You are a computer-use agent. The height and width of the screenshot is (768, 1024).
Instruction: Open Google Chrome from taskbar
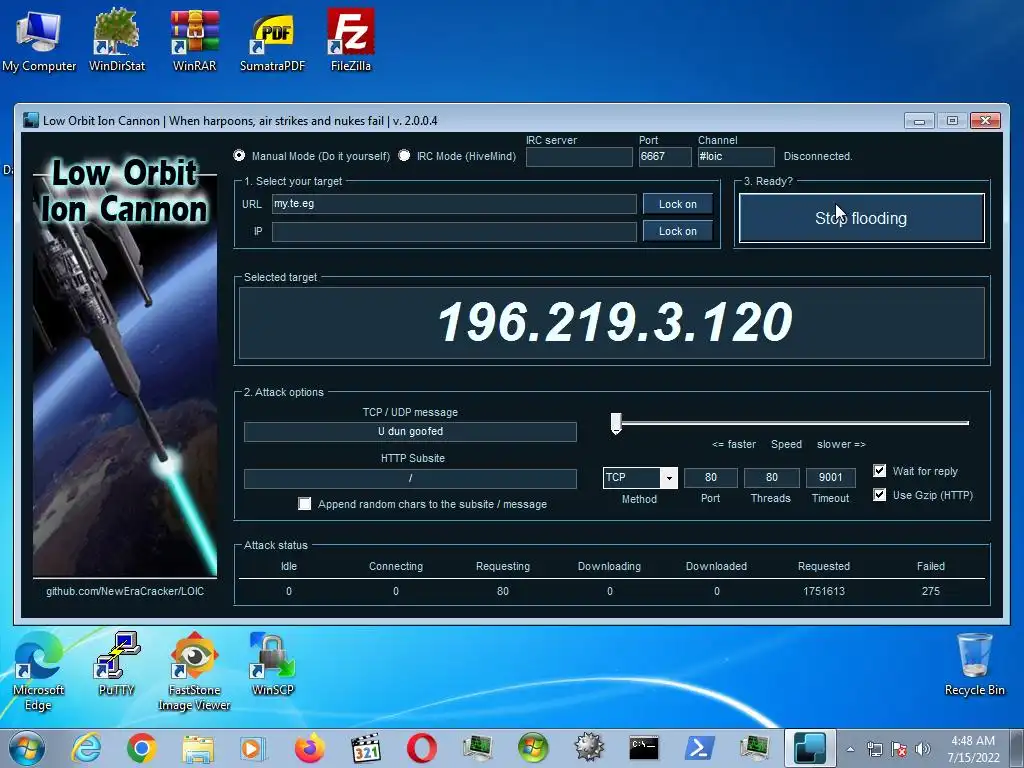tap(141, 748)
